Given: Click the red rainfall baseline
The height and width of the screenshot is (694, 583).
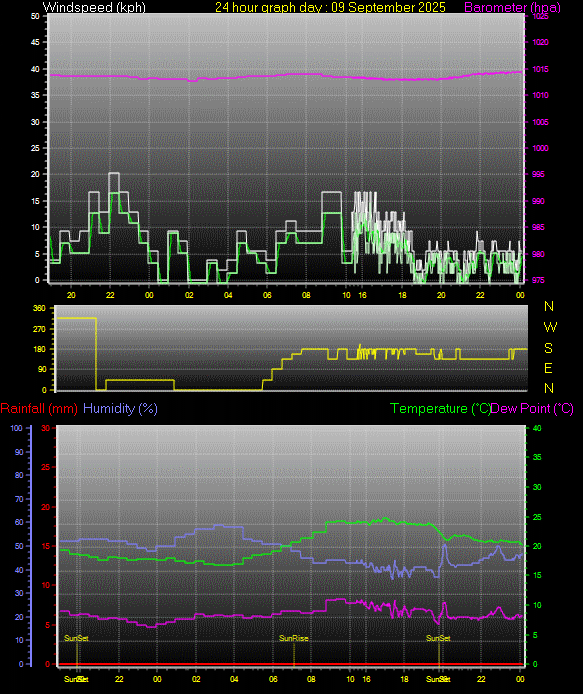Looking at the screenshot, I should click(291, 664).
